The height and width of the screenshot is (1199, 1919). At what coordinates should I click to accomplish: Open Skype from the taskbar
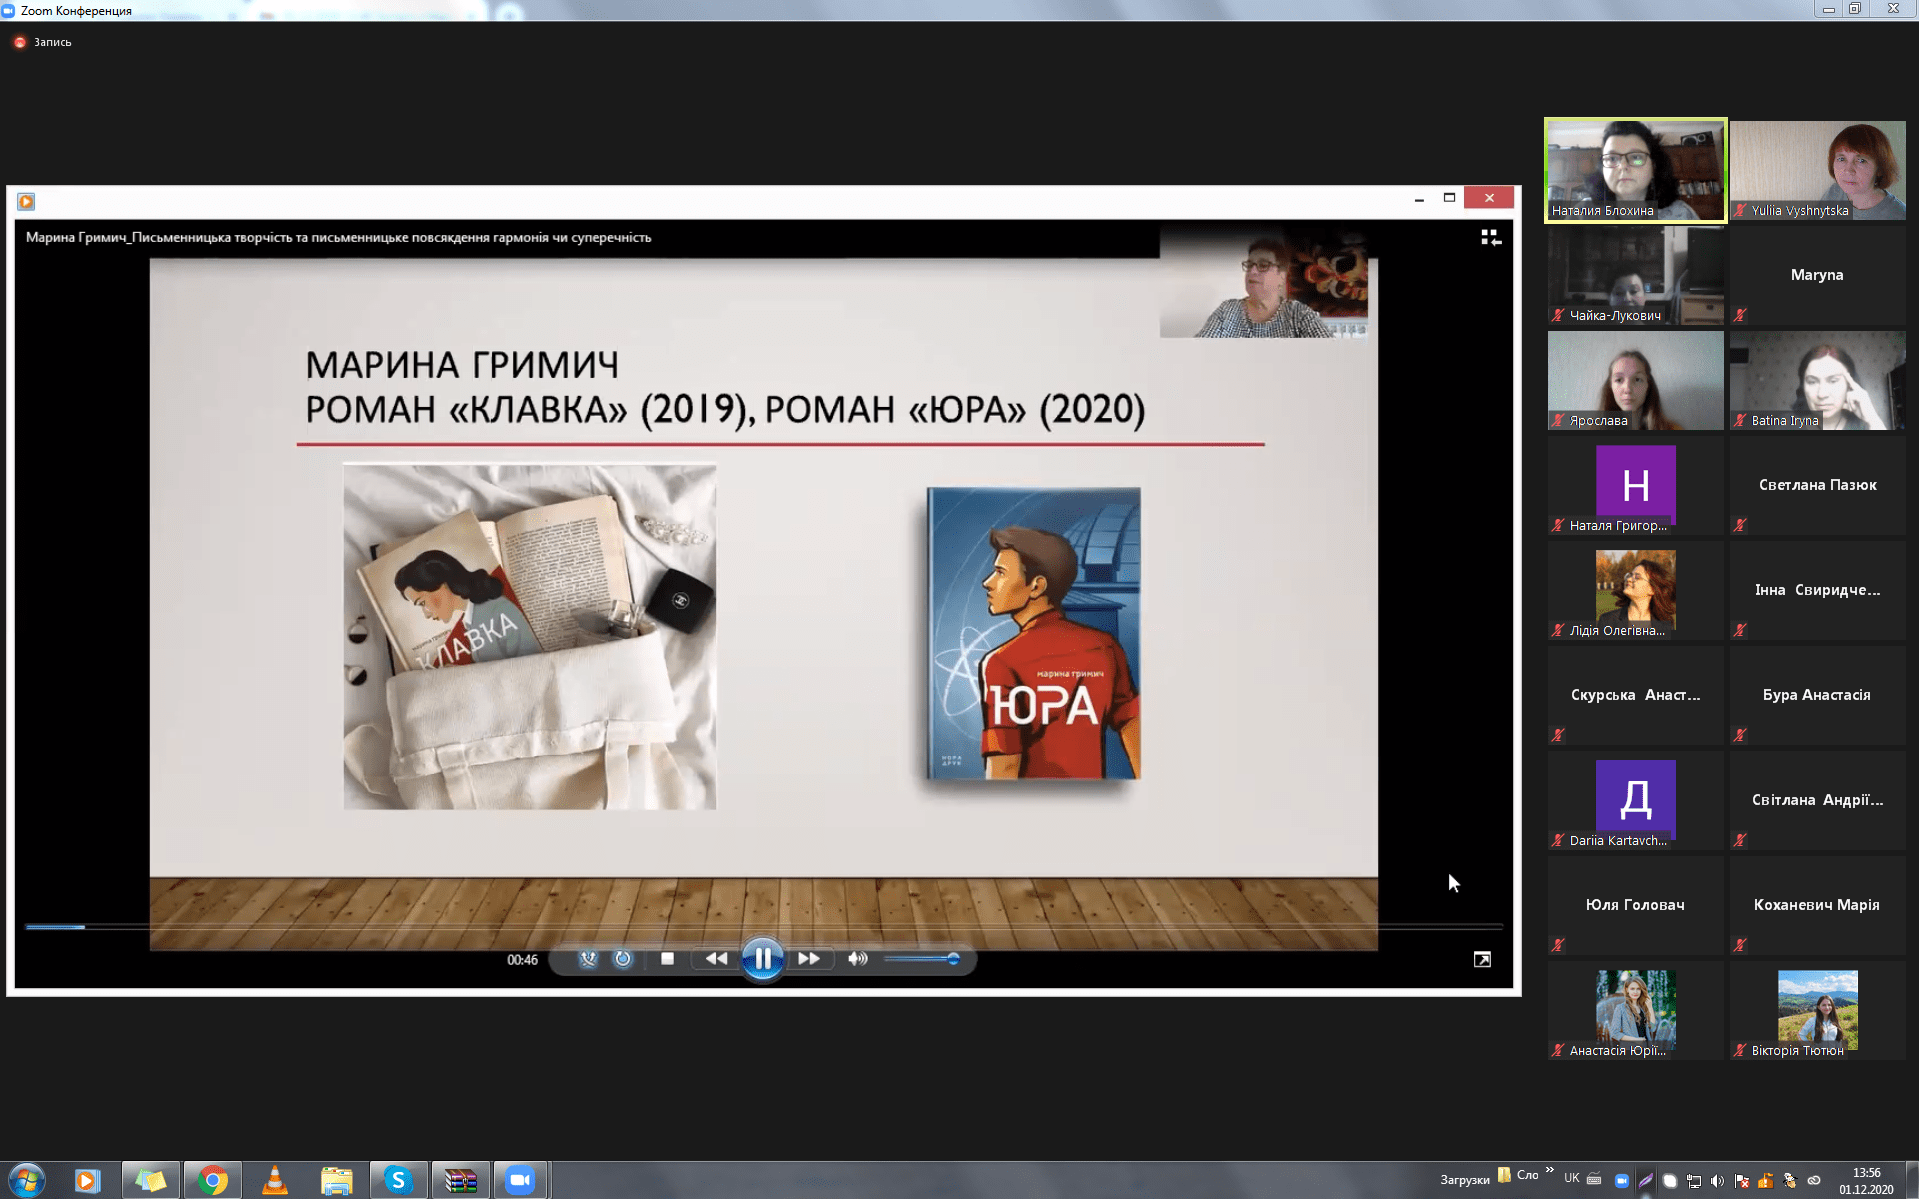[x=398, y=1180]
